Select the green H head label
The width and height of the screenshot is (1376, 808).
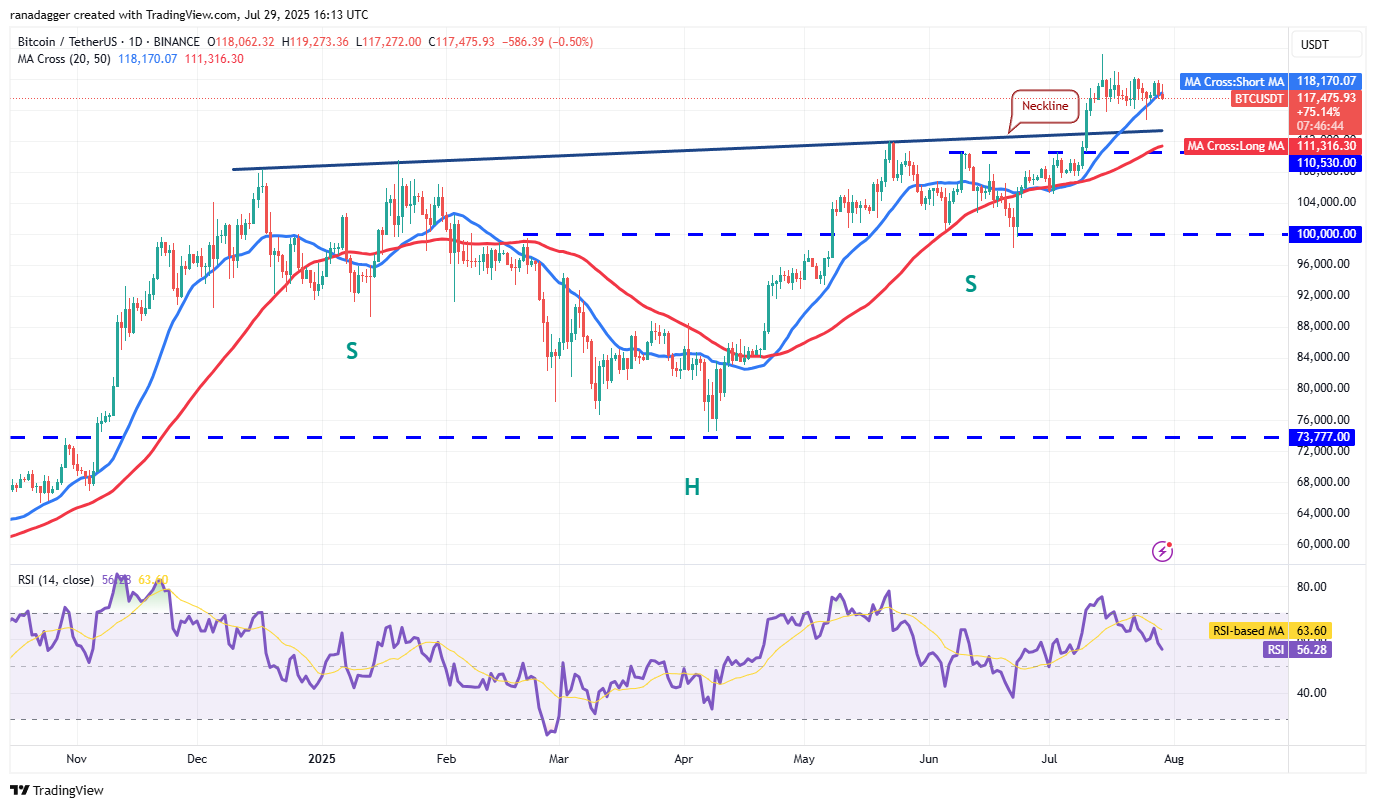tap(691, 488)
